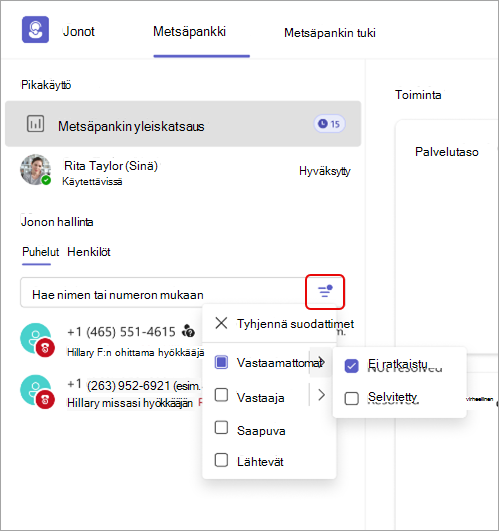Click the Pikakäyttö section label
Image resolution: width=499 pixels, height=531 pixels.
46,85
